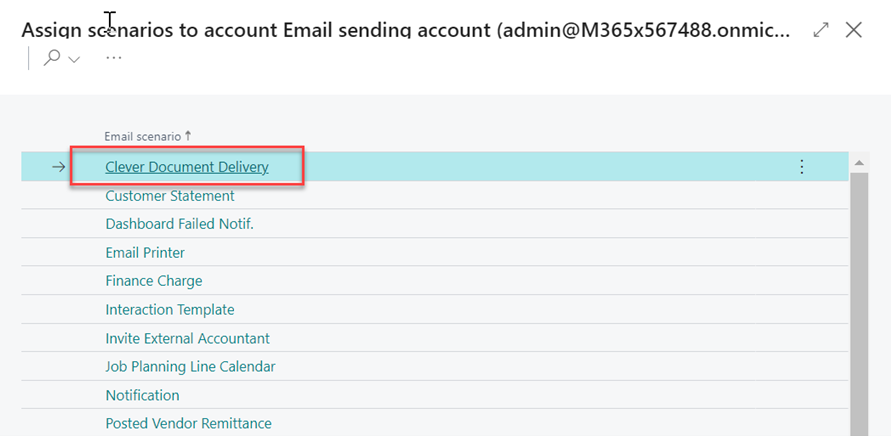The image size is (891, 436).
Task: Choose the Interaction Template scenario
Action: click(170, 310)
